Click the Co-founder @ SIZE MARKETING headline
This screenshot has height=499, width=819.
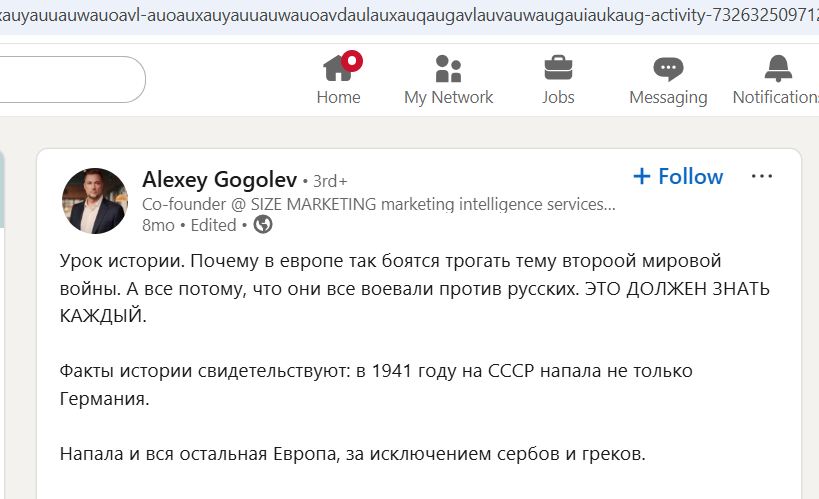click(x=379, y=204)
